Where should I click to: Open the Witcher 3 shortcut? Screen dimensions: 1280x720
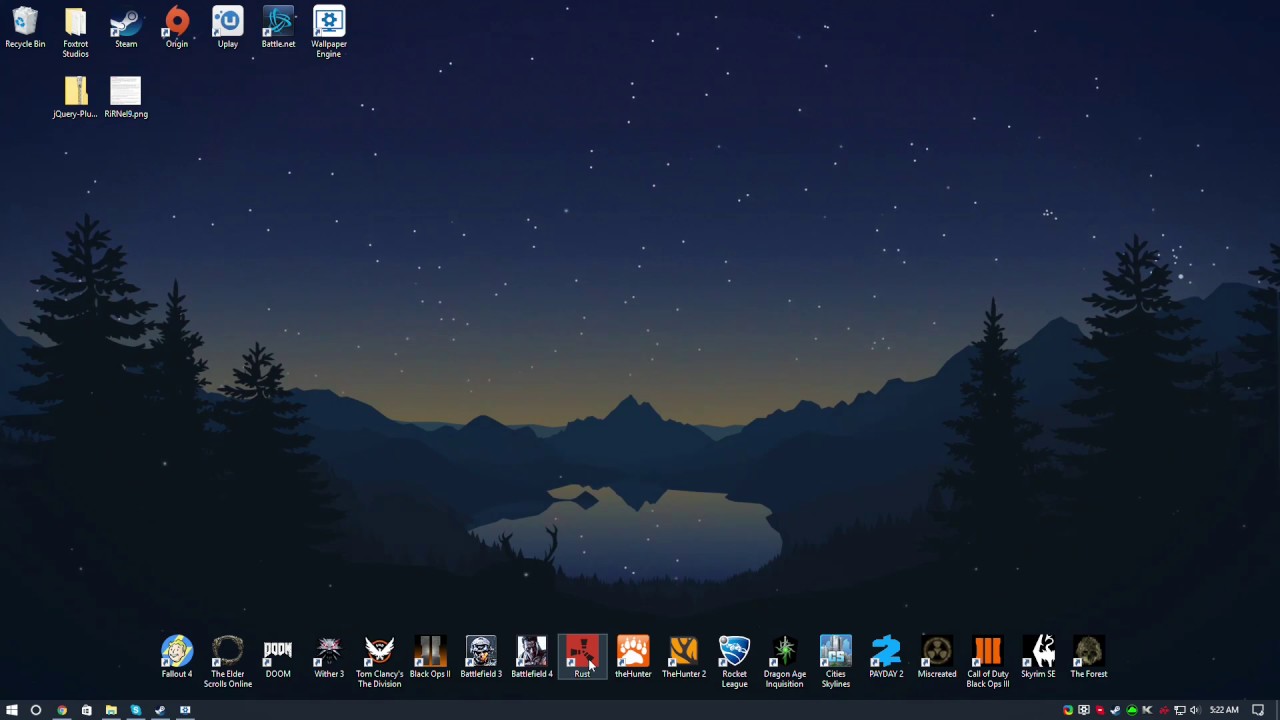(328, 652)
